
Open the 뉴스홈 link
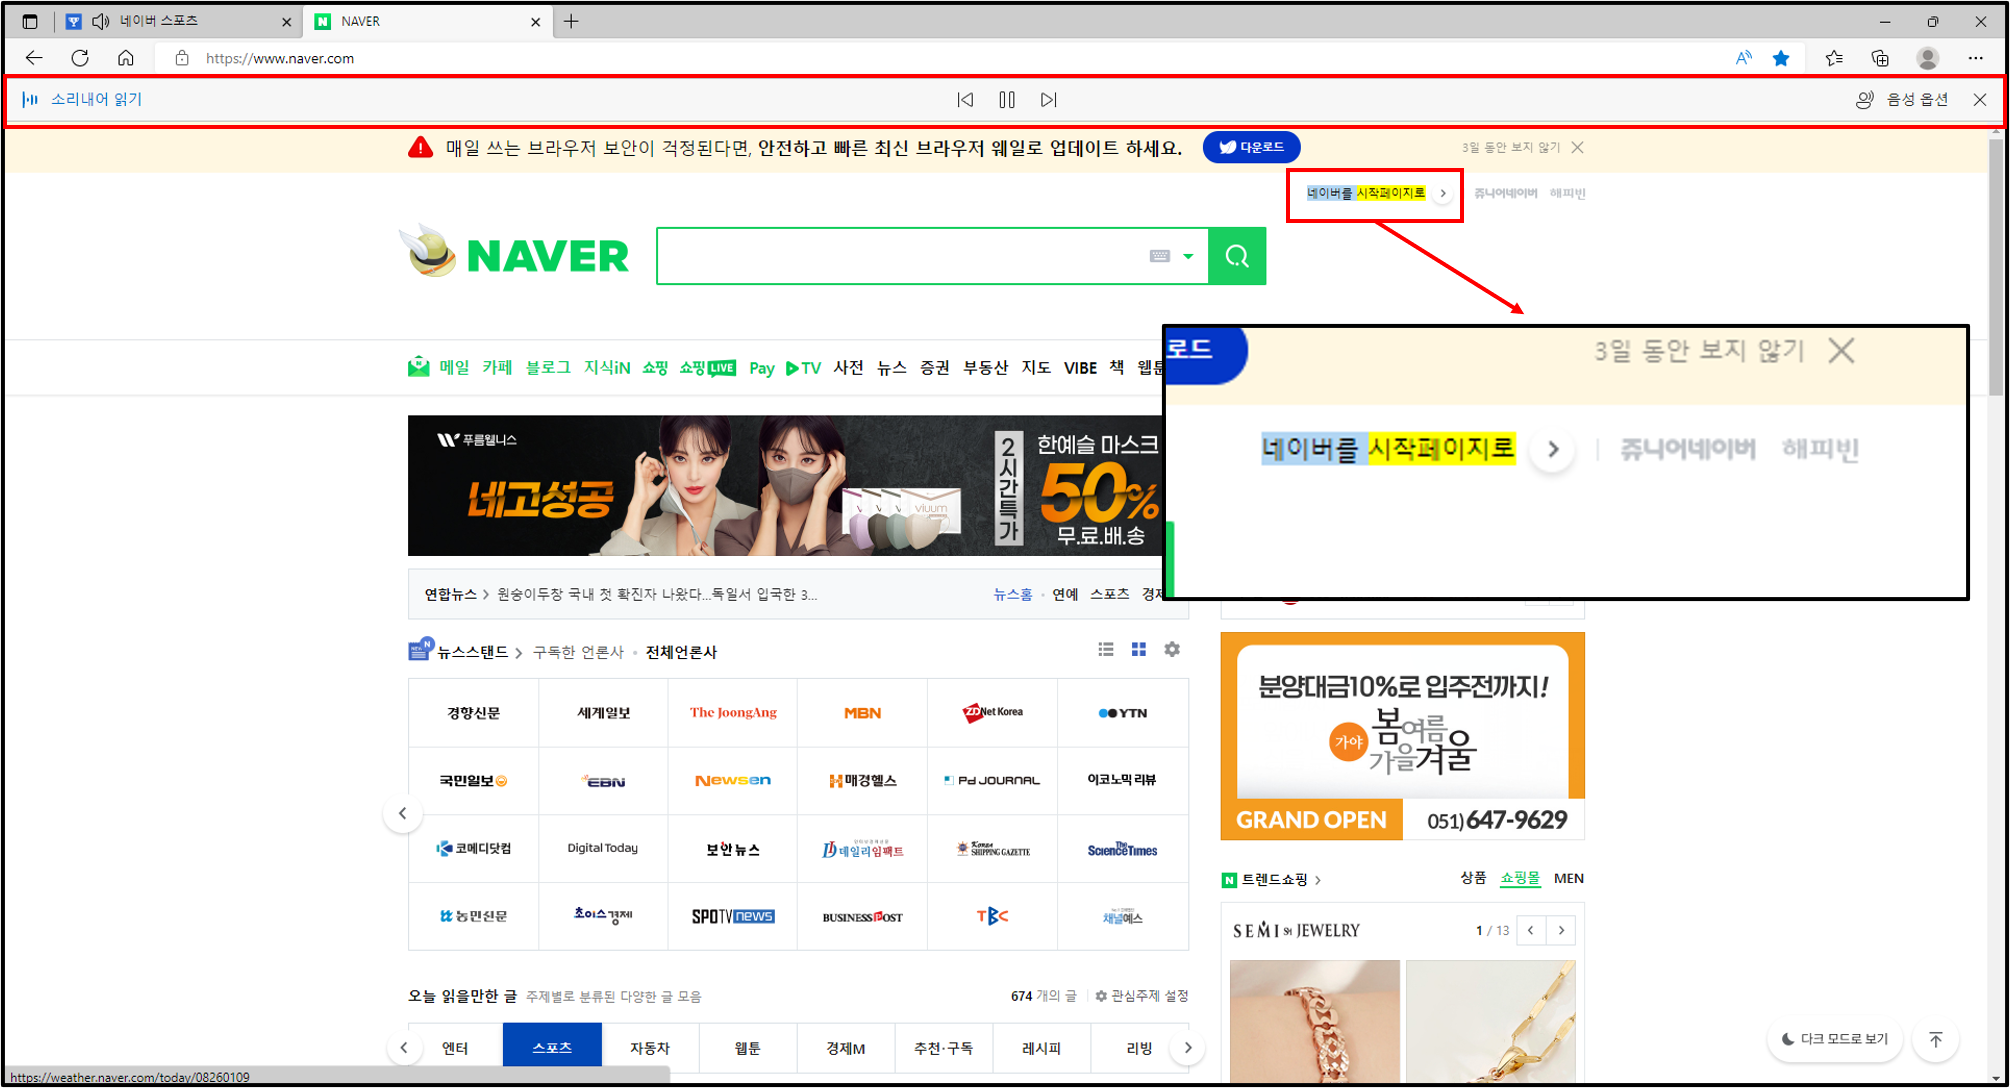[x=1012, y=594]
